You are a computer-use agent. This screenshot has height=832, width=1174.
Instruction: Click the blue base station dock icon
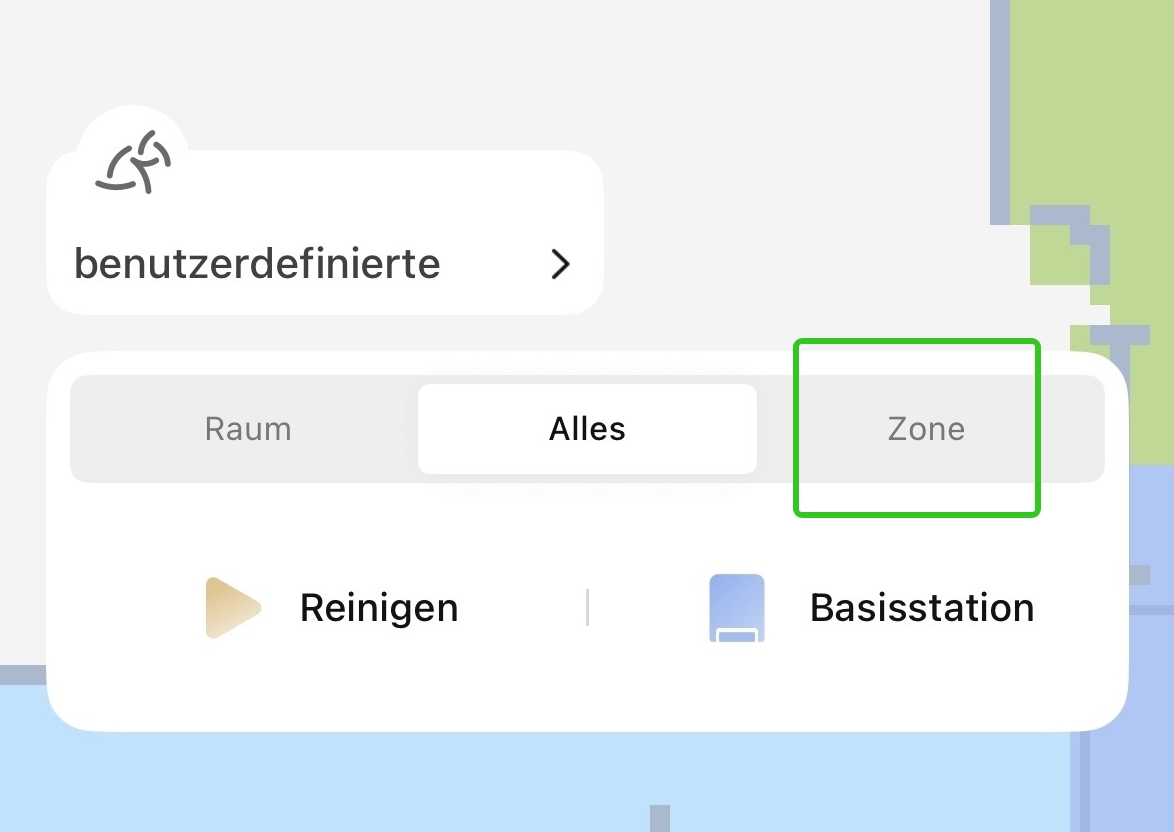click(736, 607)
